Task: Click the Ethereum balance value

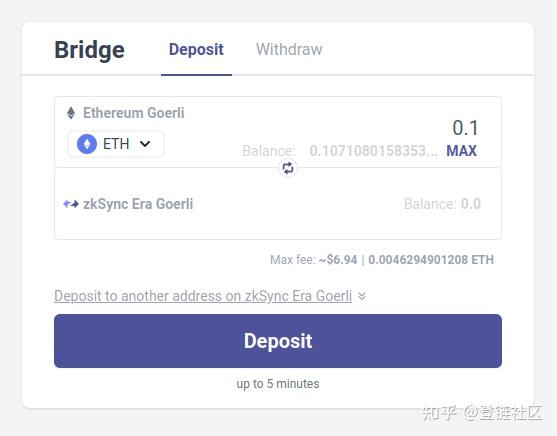Action: (x=373, y=151)
